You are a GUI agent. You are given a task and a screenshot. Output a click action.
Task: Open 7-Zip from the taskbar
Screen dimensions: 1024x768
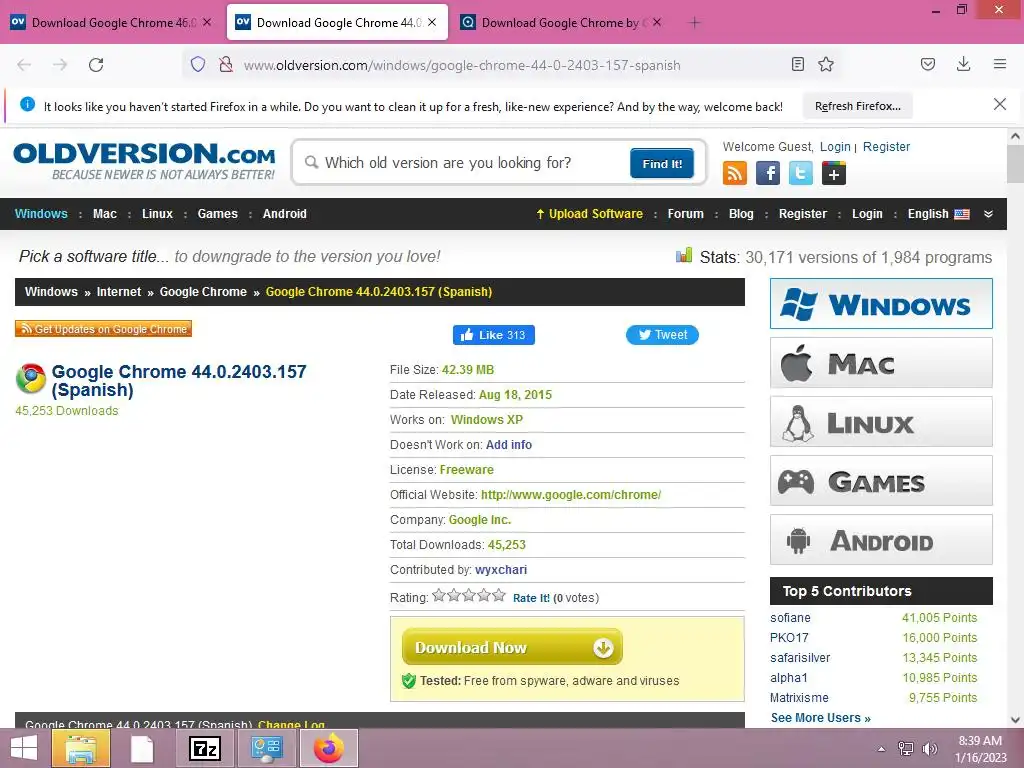204,748
